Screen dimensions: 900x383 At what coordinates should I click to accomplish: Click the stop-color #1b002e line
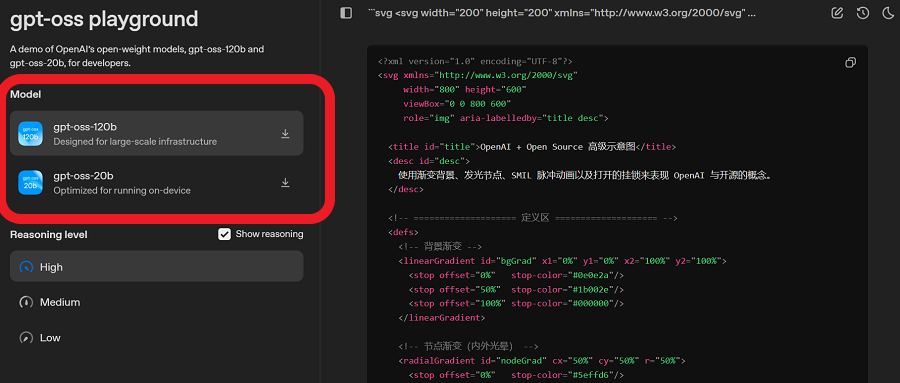pos(517,289)
